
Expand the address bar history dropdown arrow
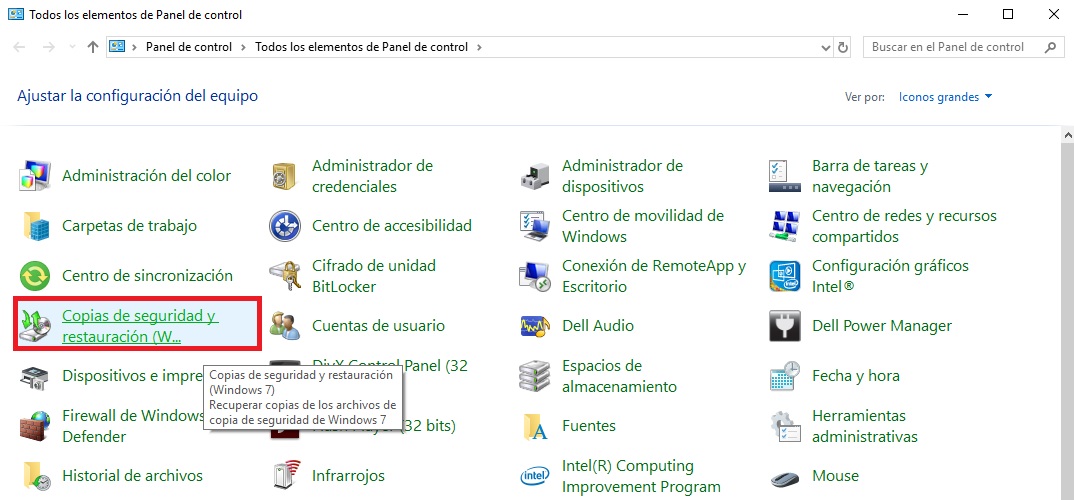(825, 47)
